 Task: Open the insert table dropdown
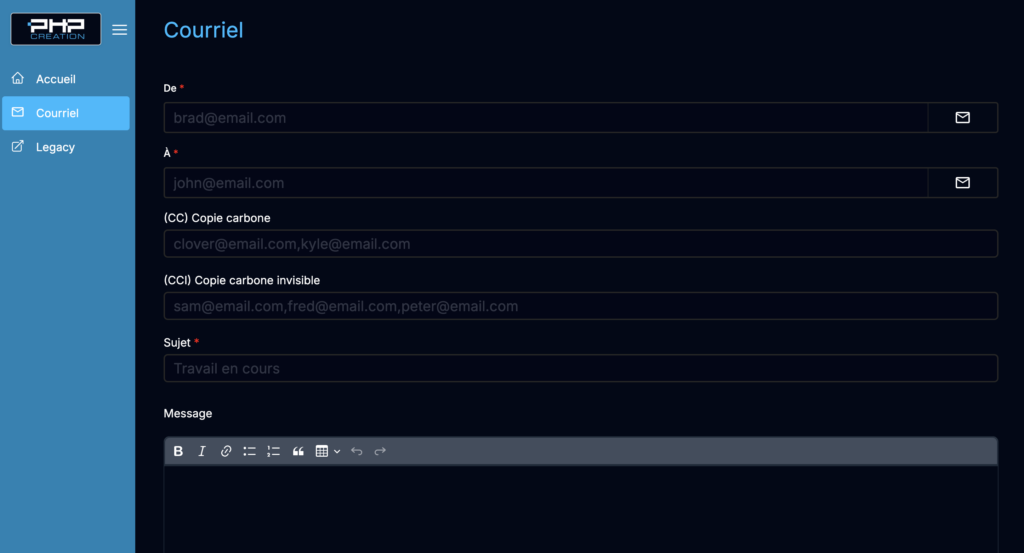click(x=328, y=451)
